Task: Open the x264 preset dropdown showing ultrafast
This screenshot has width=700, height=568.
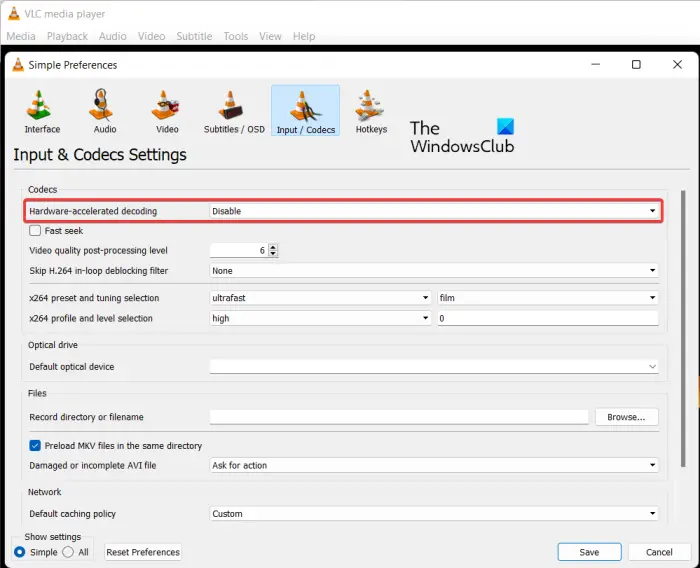Action: tap(320, 298)
